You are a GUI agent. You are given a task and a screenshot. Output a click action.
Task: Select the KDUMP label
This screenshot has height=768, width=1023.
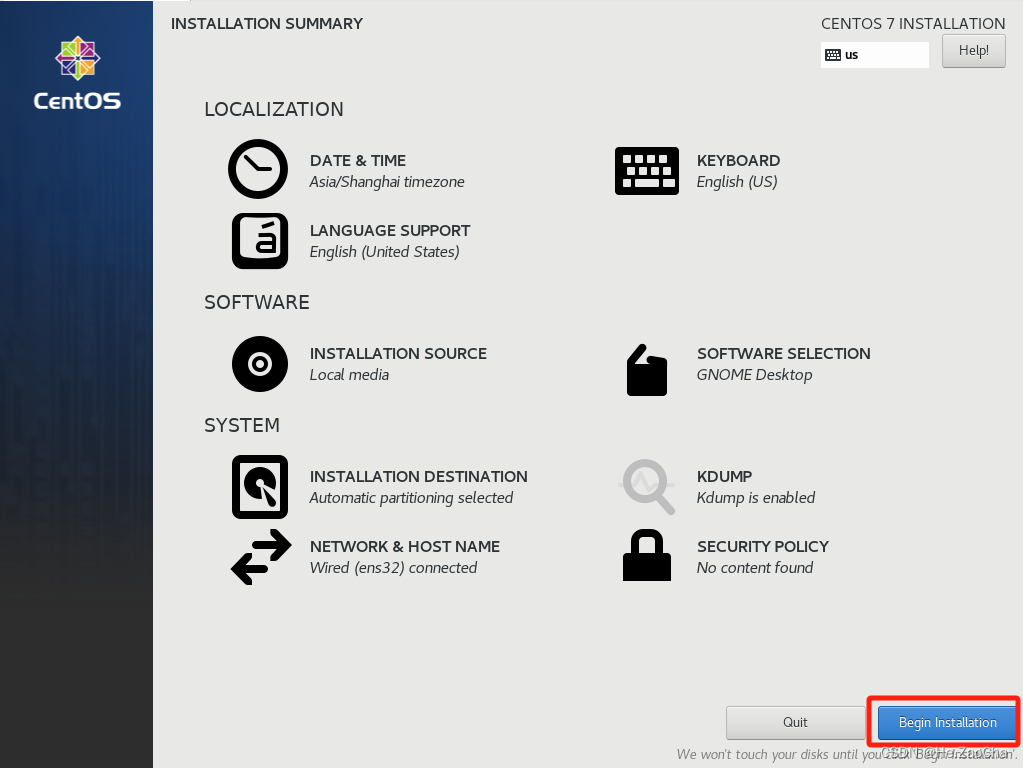coord(724,476)
